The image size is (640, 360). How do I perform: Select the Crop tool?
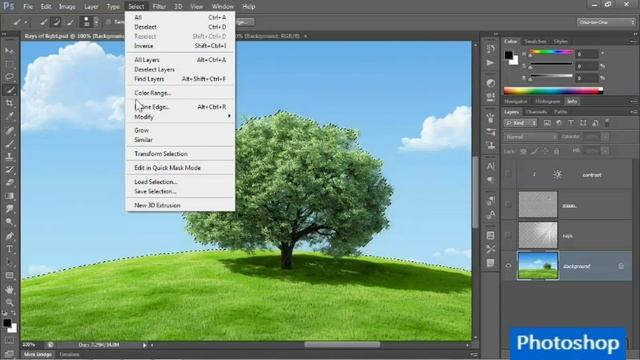click(9, 103)
